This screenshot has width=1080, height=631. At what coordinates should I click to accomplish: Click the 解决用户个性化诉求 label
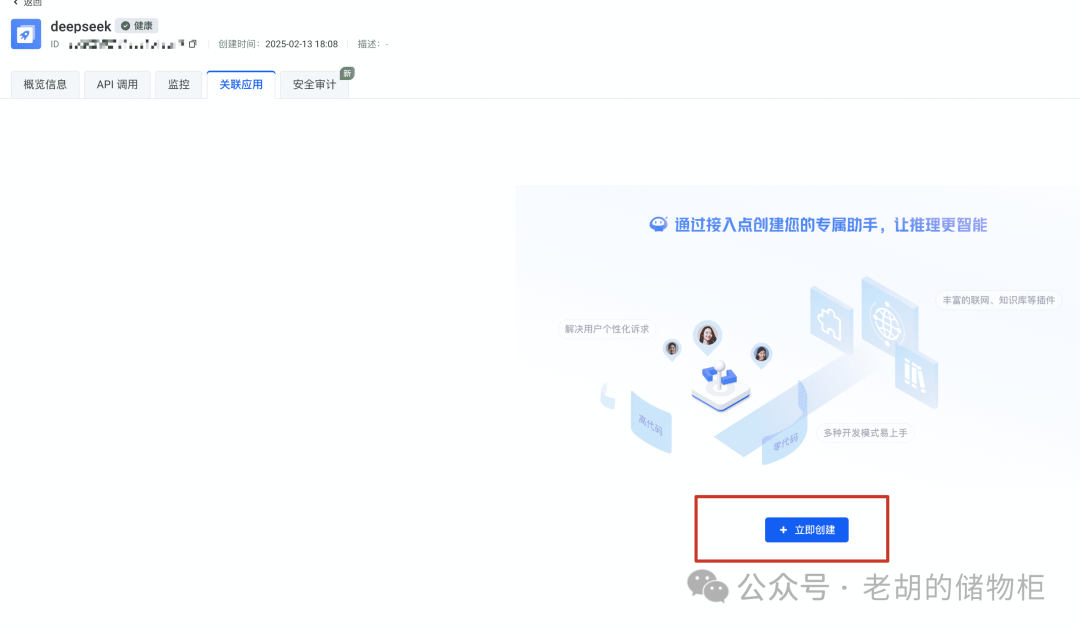(x=607, y=329)
